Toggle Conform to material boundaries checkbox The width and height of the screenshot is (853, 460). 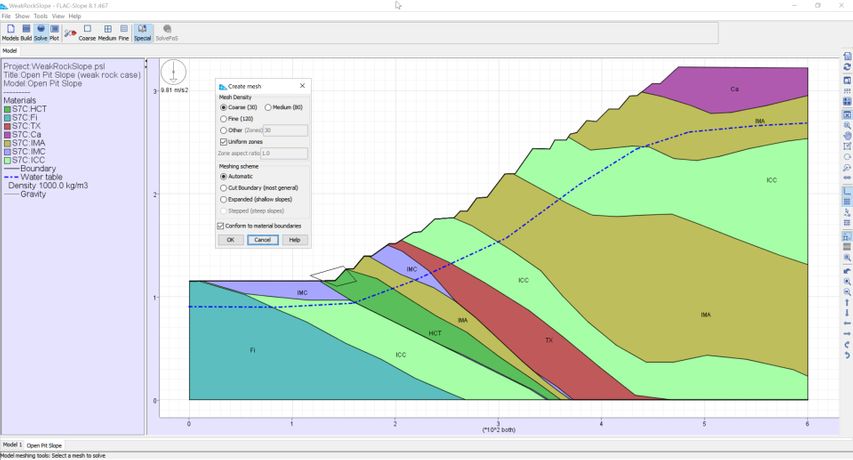pos(222,226)
